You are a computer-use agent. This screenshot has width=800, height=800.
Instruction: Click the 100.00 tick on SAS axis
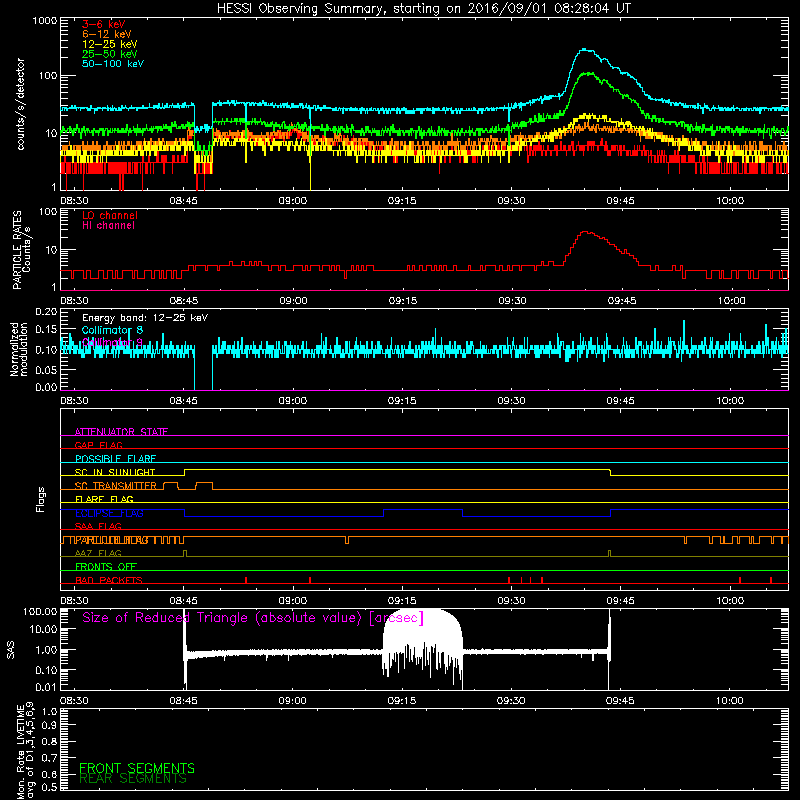(x=40, y=611)
